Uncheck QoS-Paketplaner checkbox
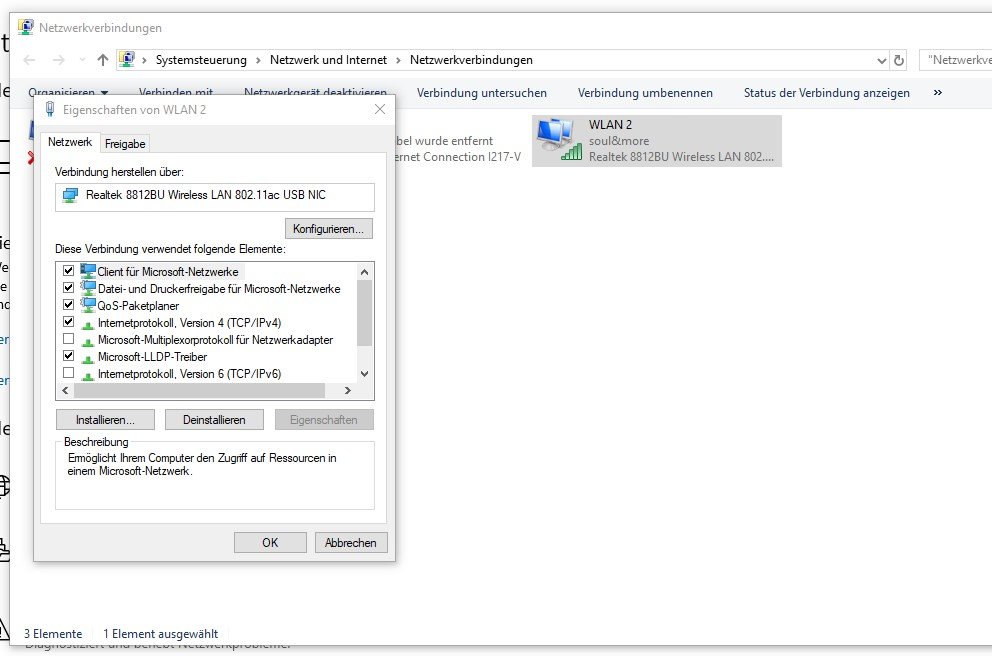The height and width of the screenshot is (656, 992). (68, 305)
